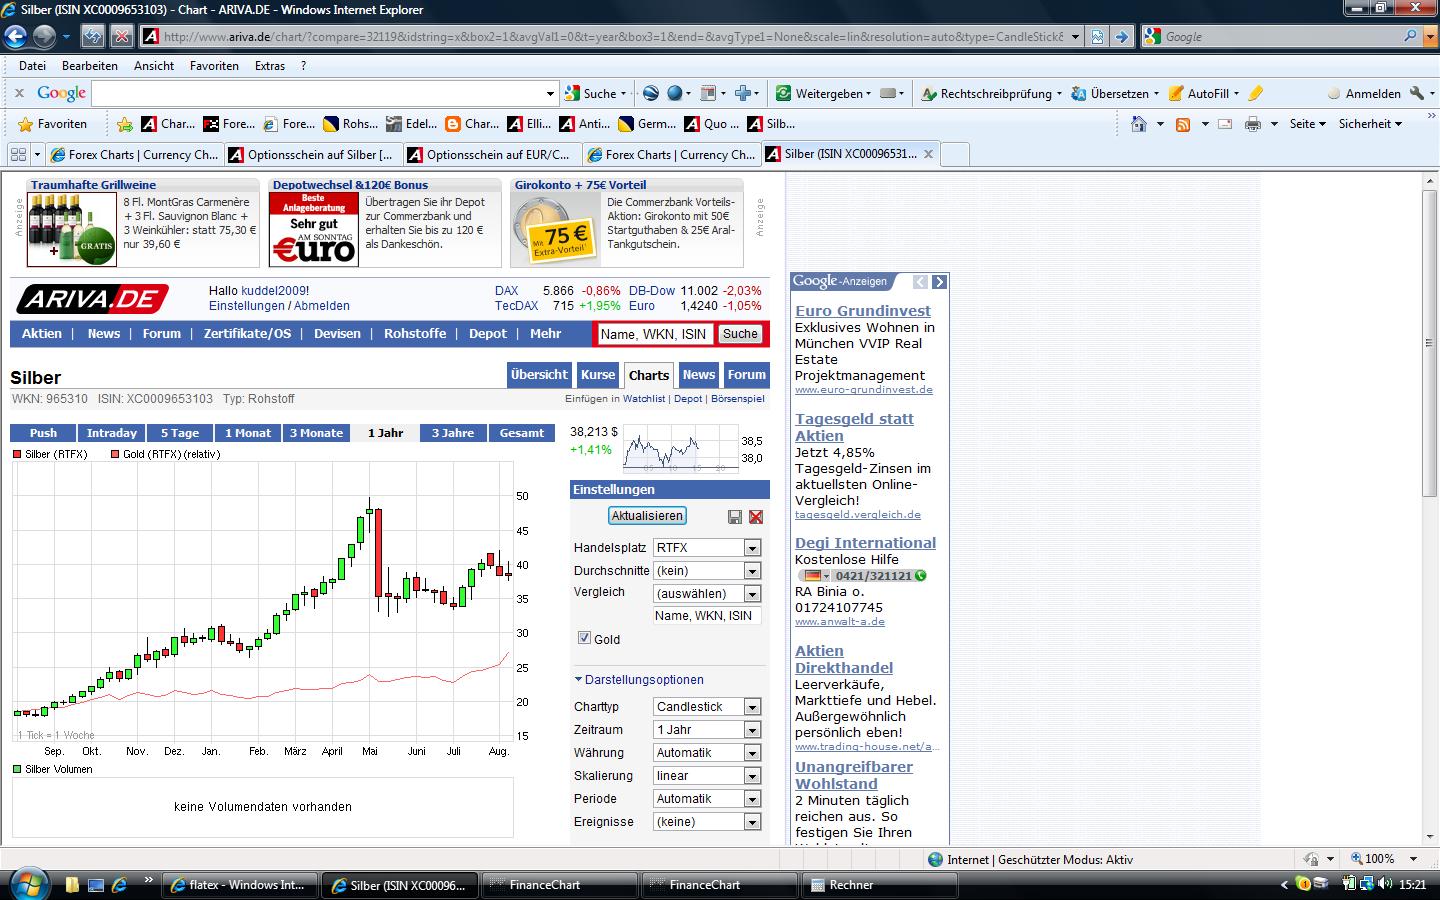
Task: Open the Quick Tabs grid icon
Action: 18,154
